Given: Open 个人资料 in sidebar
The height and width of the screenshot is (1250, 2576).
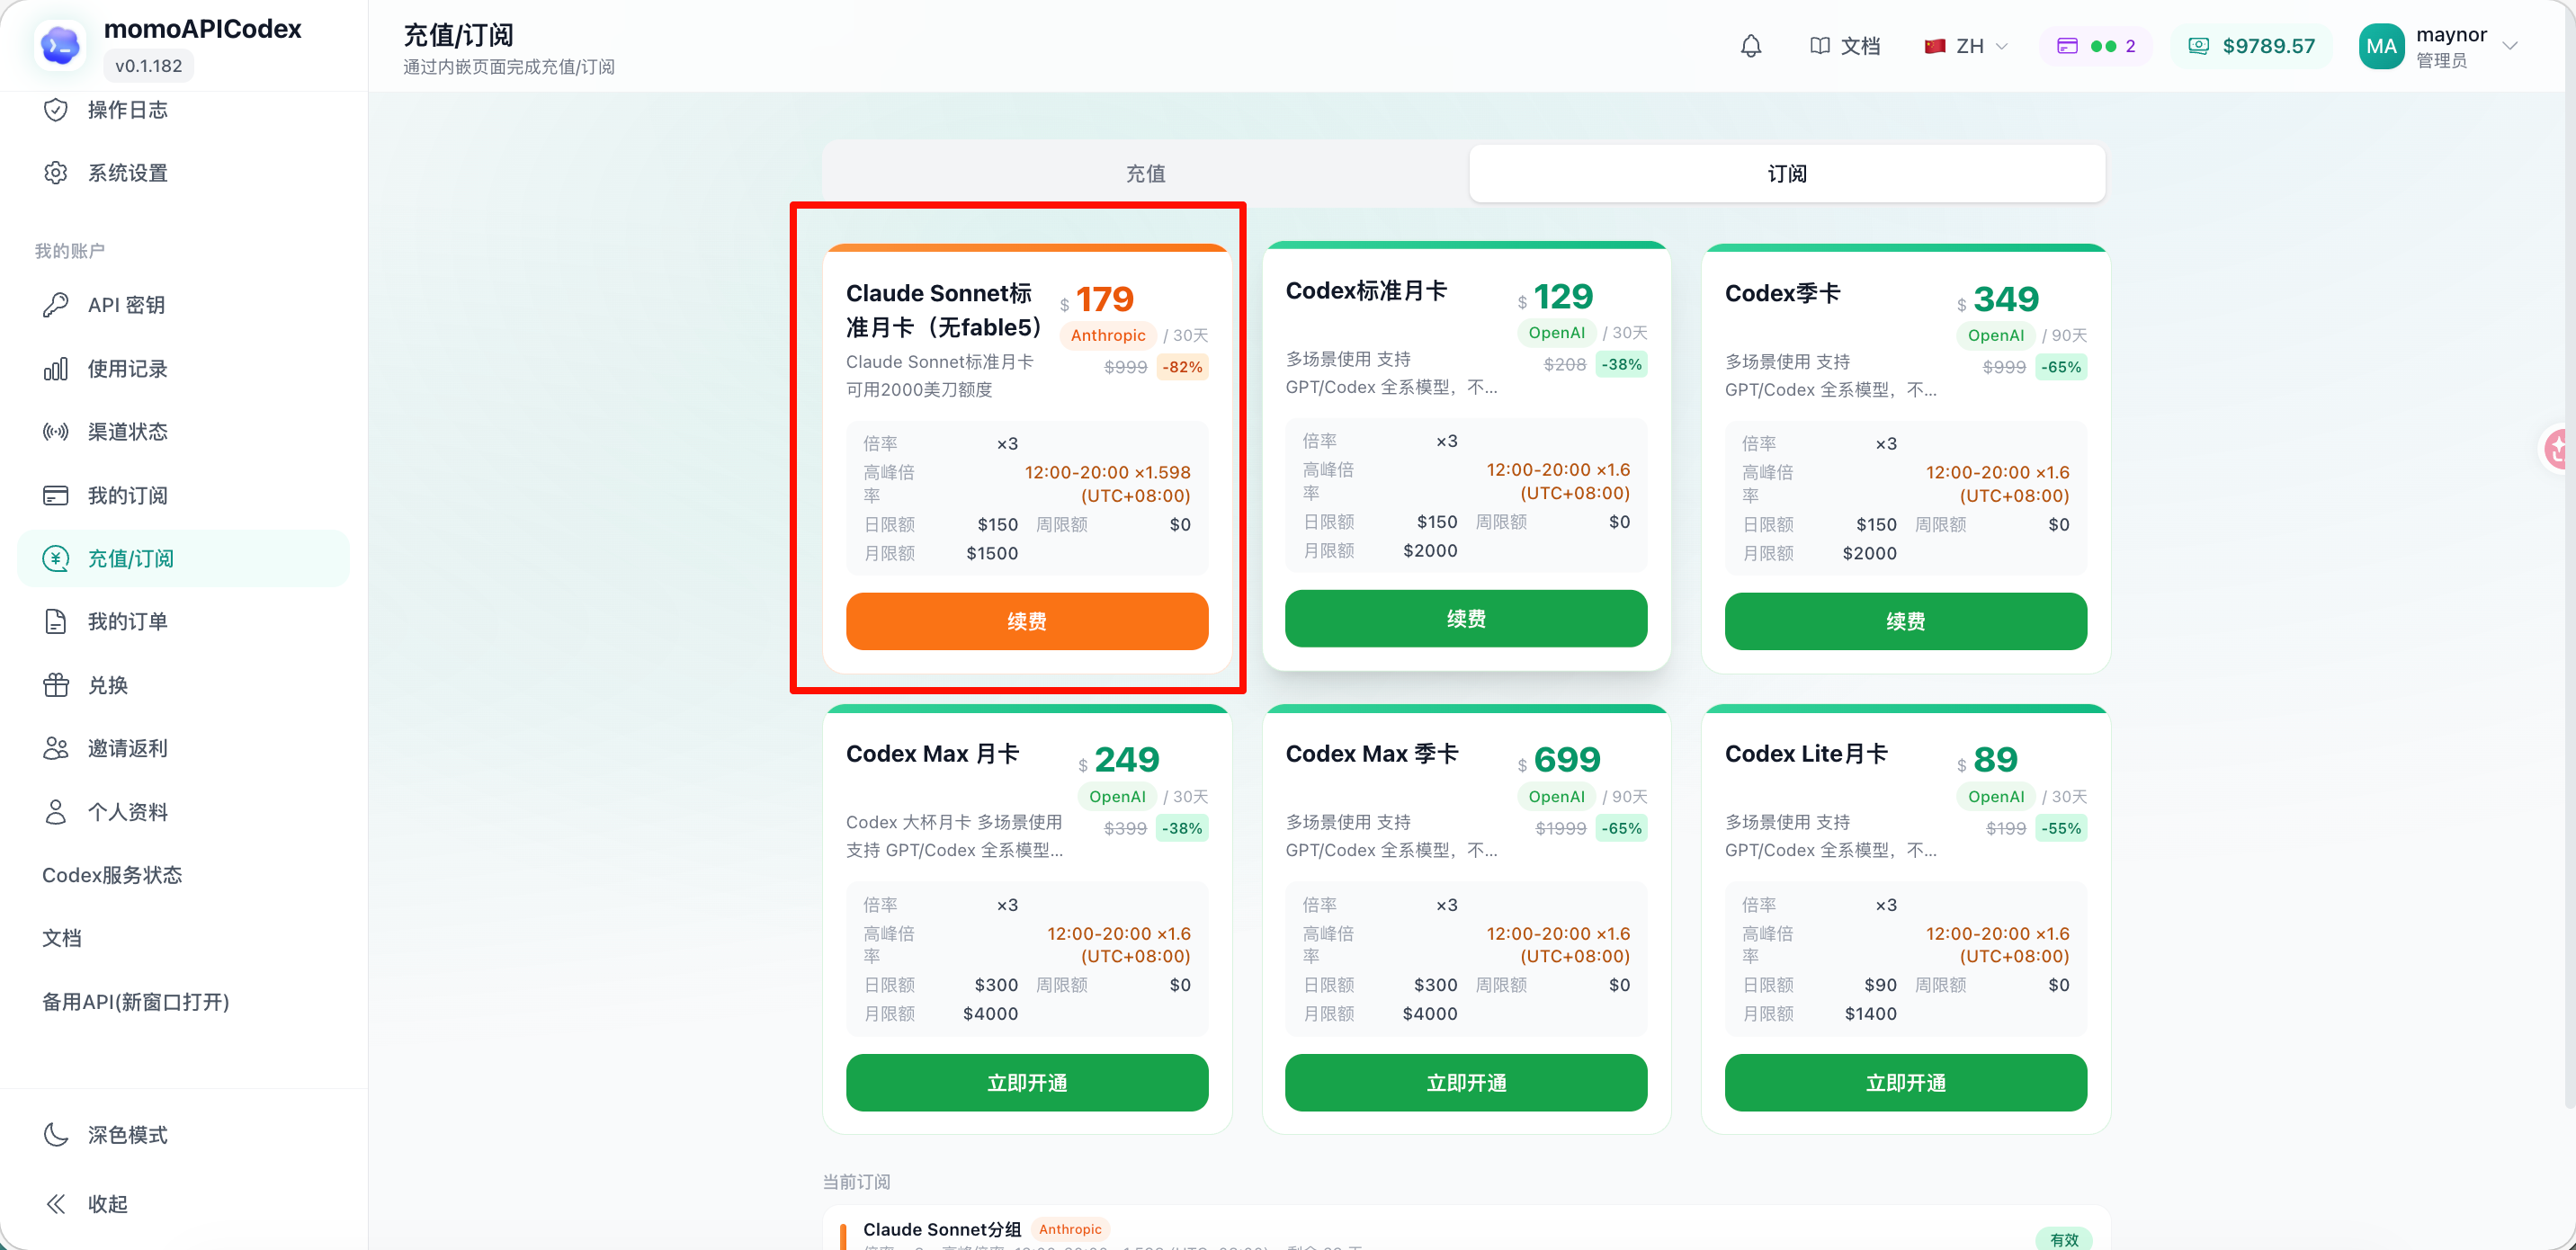Looking at the screenshot, I should (184, 812).
